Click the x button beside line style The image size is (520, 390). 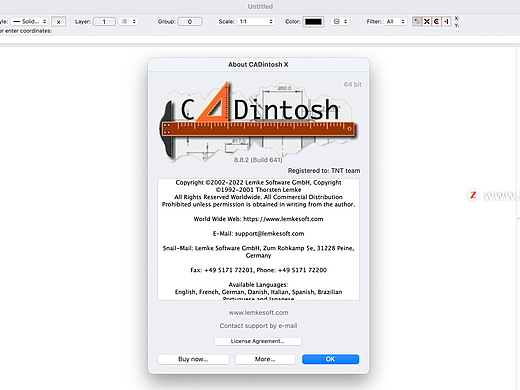pyautogui.click(x=58, y=22)
